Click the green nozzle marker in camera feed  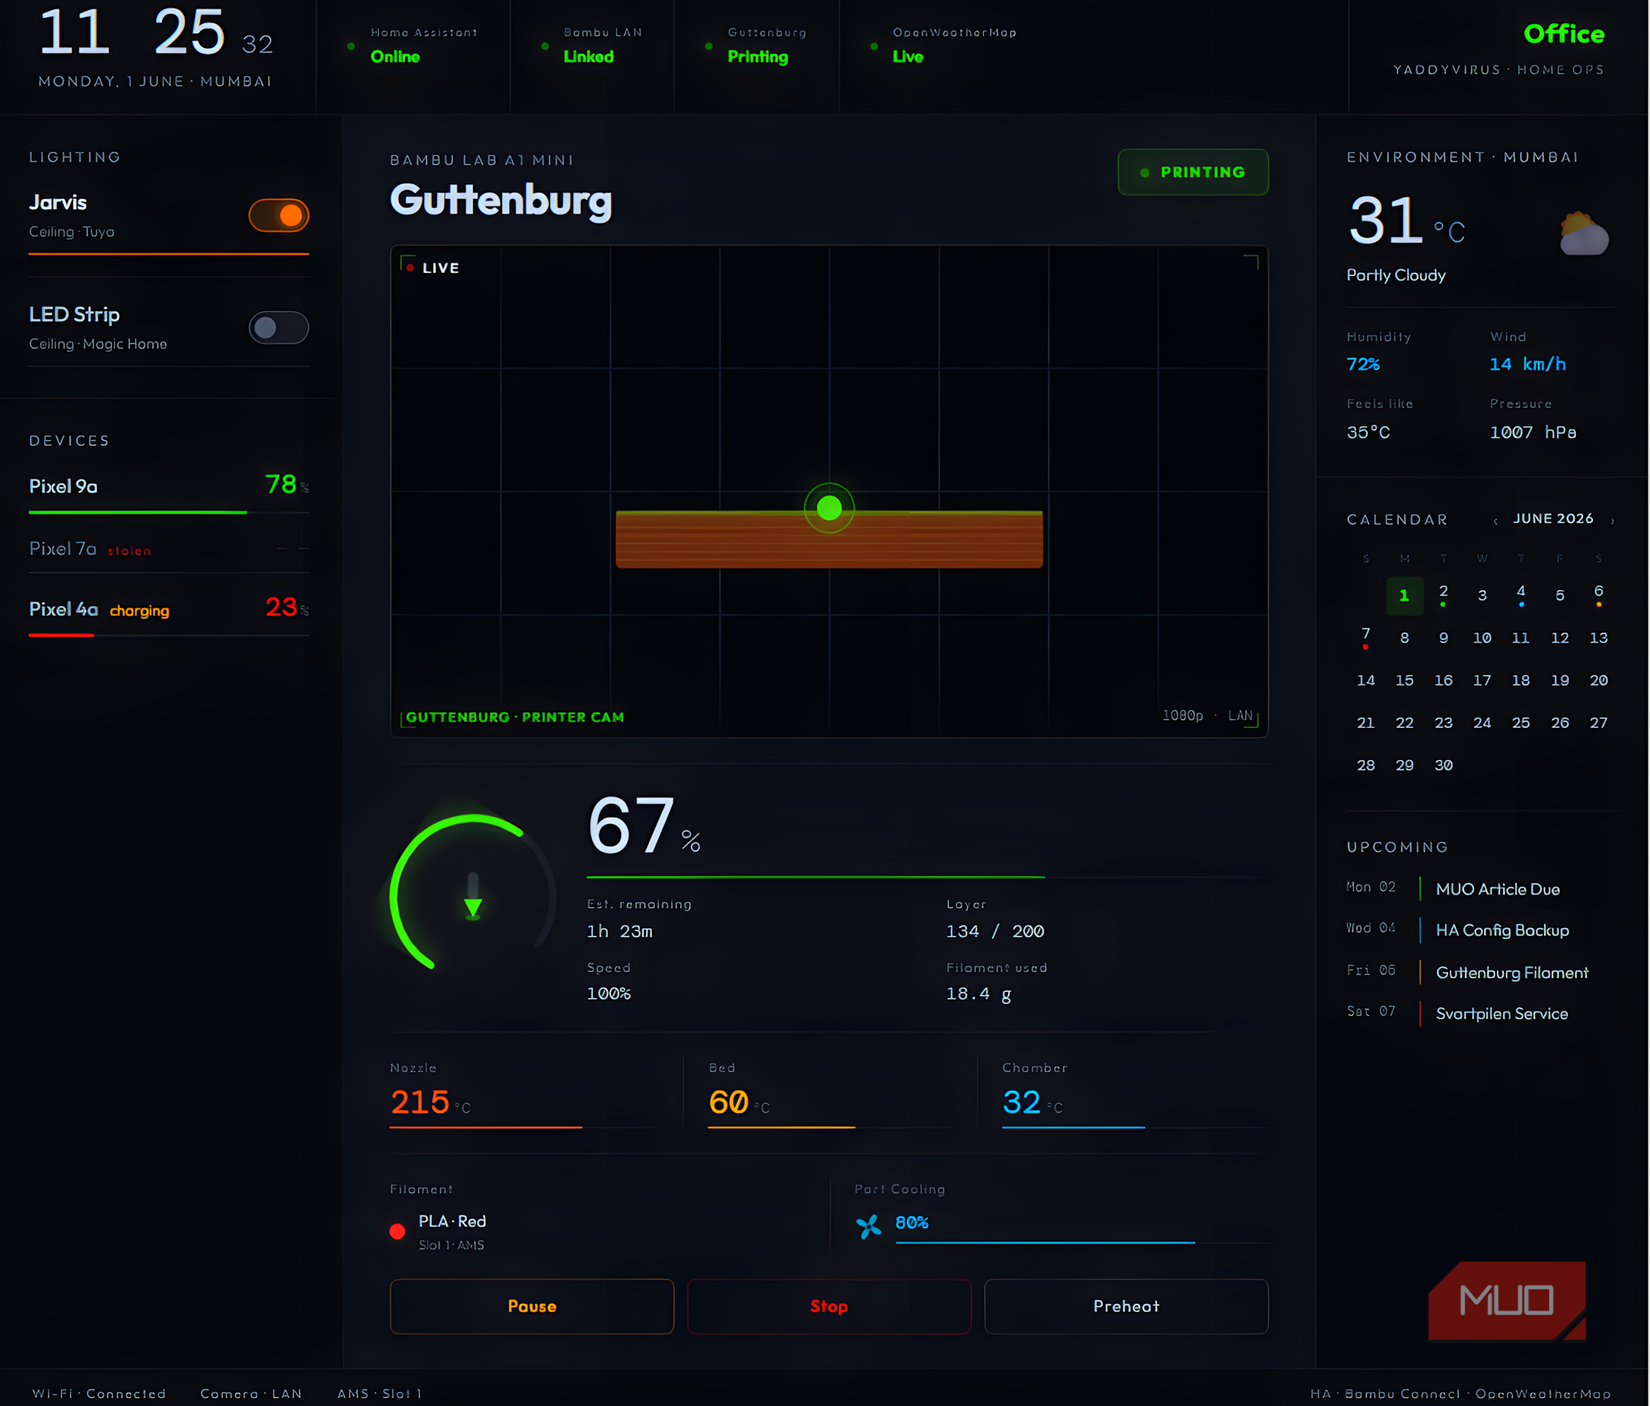pyautogui.click(x=829, y=508)
